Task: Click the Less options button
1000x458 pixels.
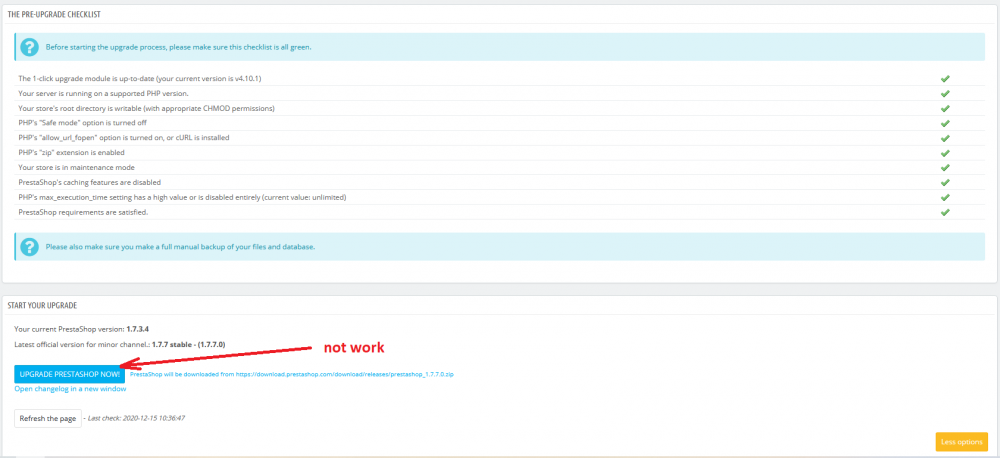Action: [962, 441]
